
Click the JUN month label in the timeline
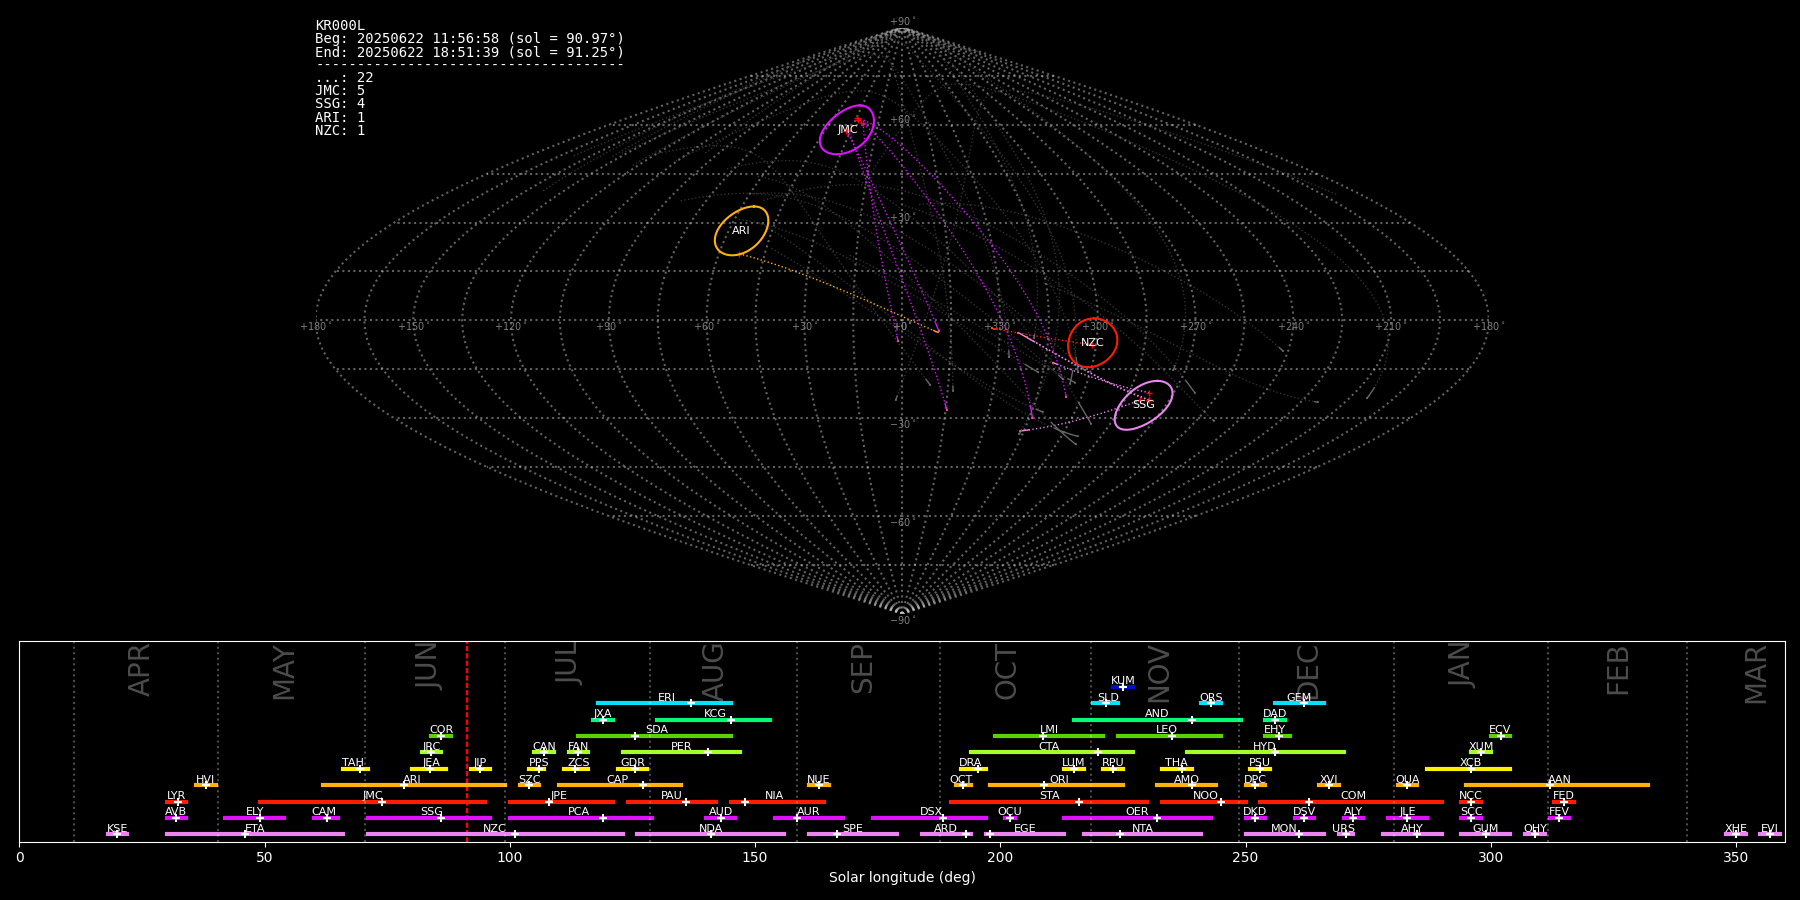pyautogui.click(x=427, y=665)
